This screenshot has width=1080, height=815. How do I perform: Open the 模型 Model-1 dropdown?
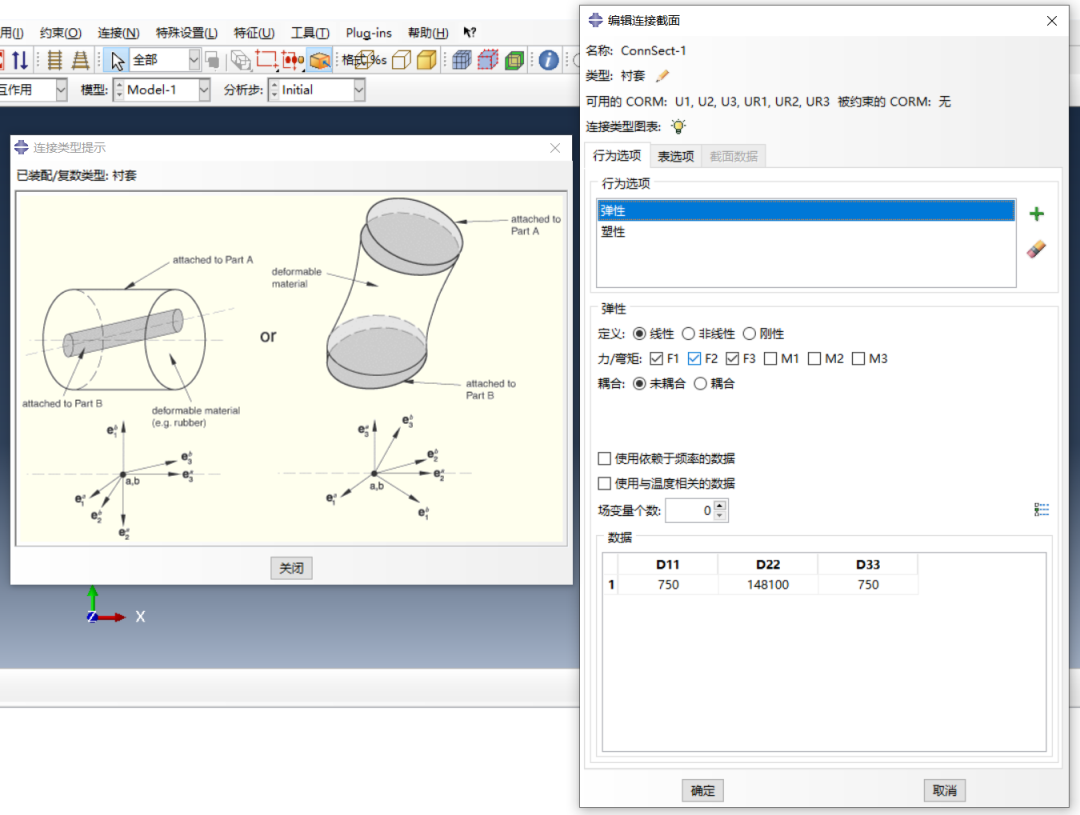point(204,90)
